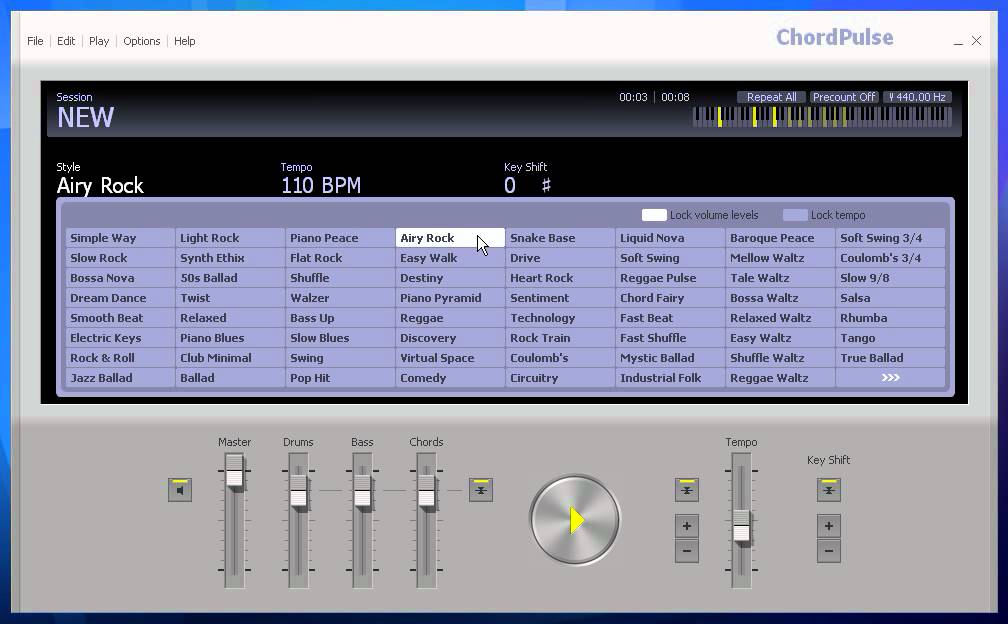Select the Industrial Folk style
The width and height of the screenshot is (1008, 624).
pyautogui.click(x=670, y=378)
